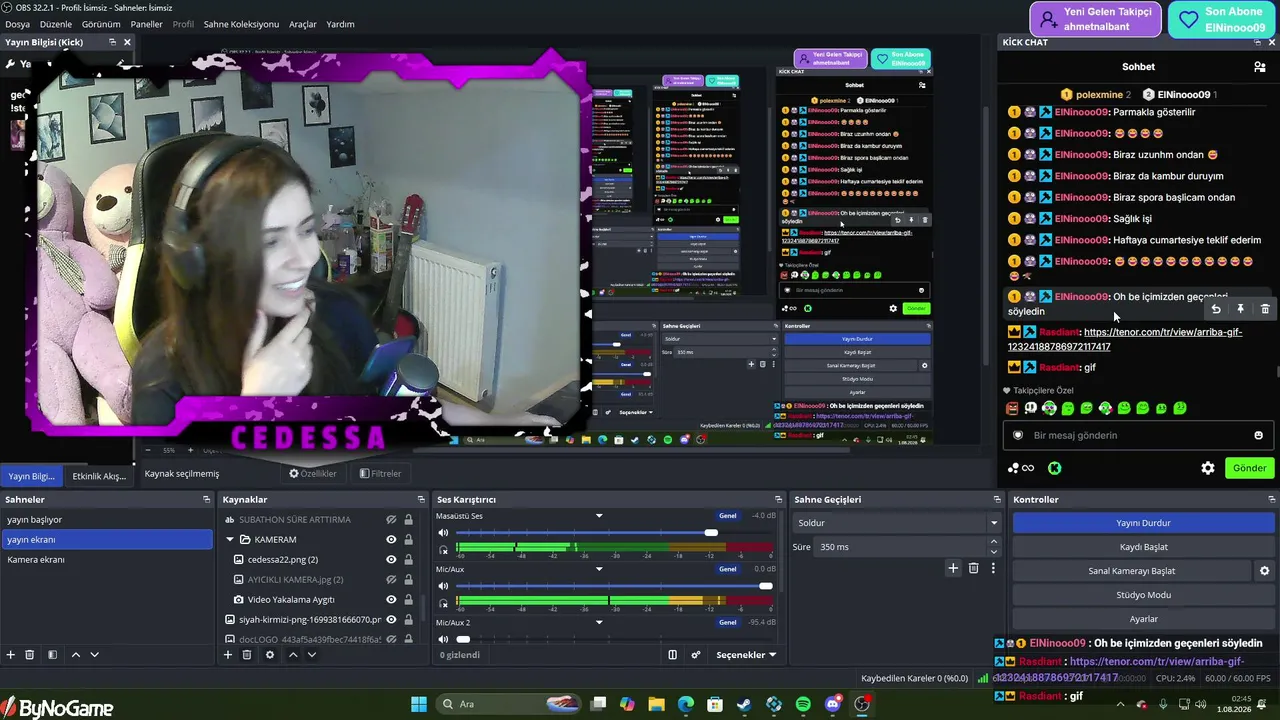Open the Düzenle menu
Image resolution: width=1280 pixels, height=720 pixels.
[56, 24]
